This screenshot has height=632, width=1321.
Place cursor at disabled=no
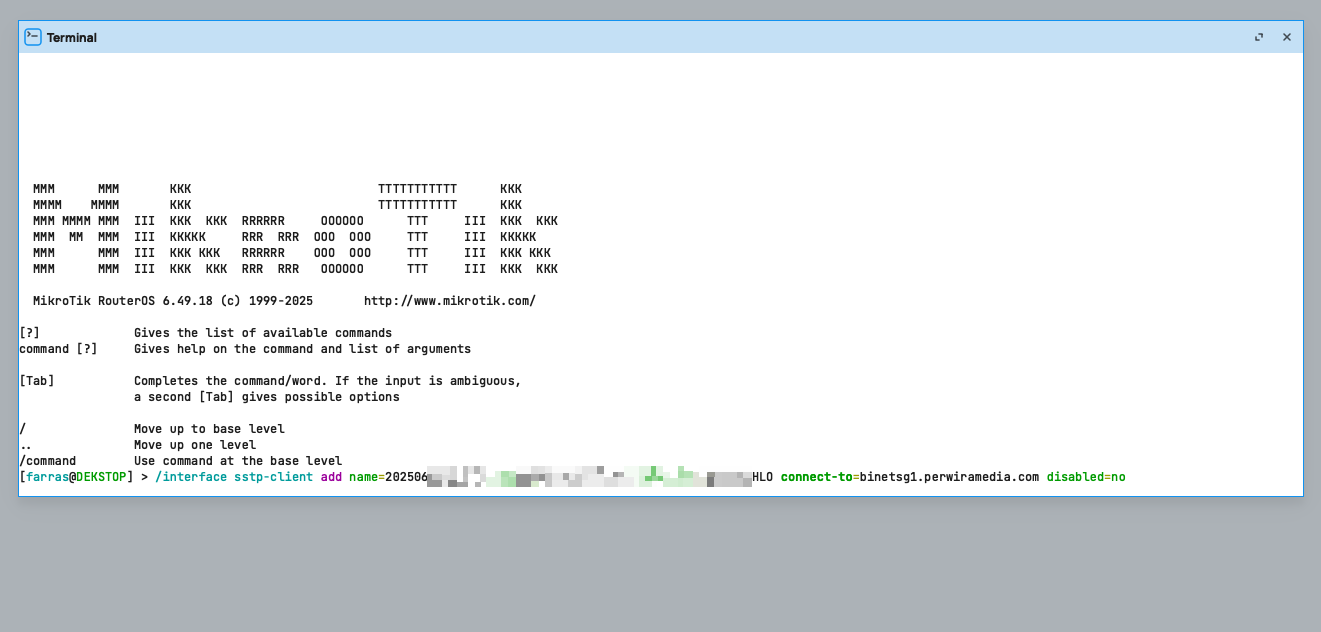pyautogui.click(x=1085, y=477)
